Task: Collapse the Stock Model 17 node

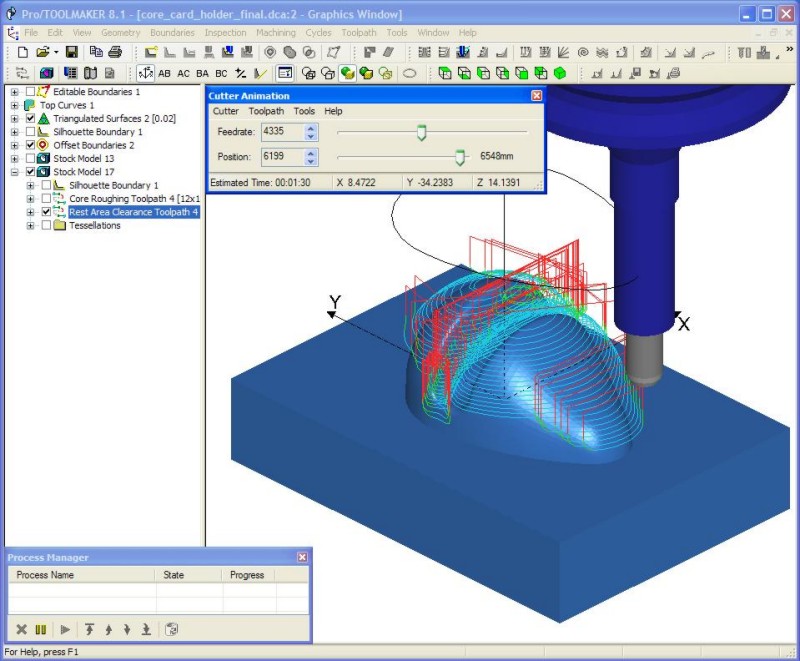Action: [15, 172]
